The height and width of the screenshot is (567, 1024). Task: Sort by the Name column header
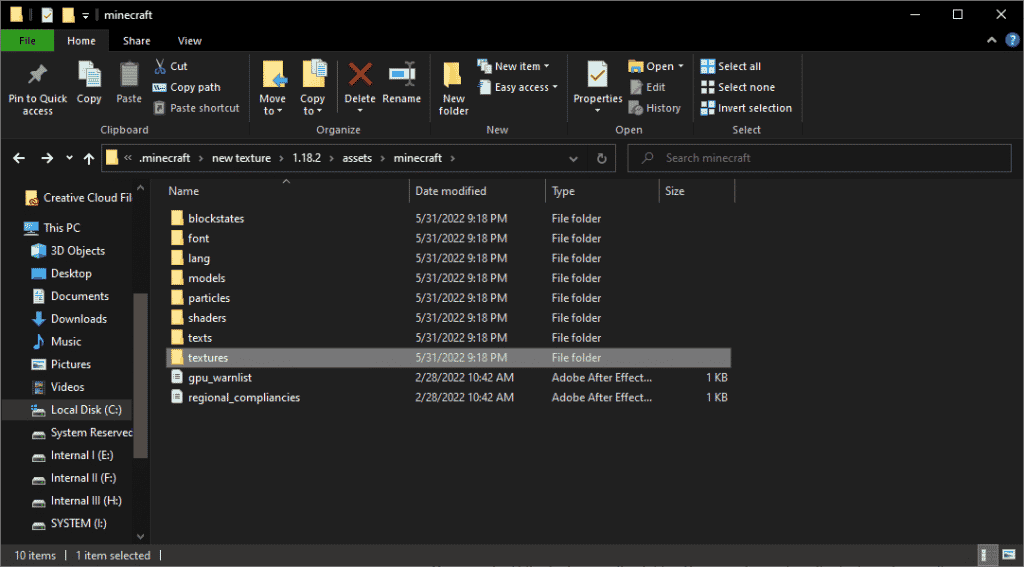point(286,191)
